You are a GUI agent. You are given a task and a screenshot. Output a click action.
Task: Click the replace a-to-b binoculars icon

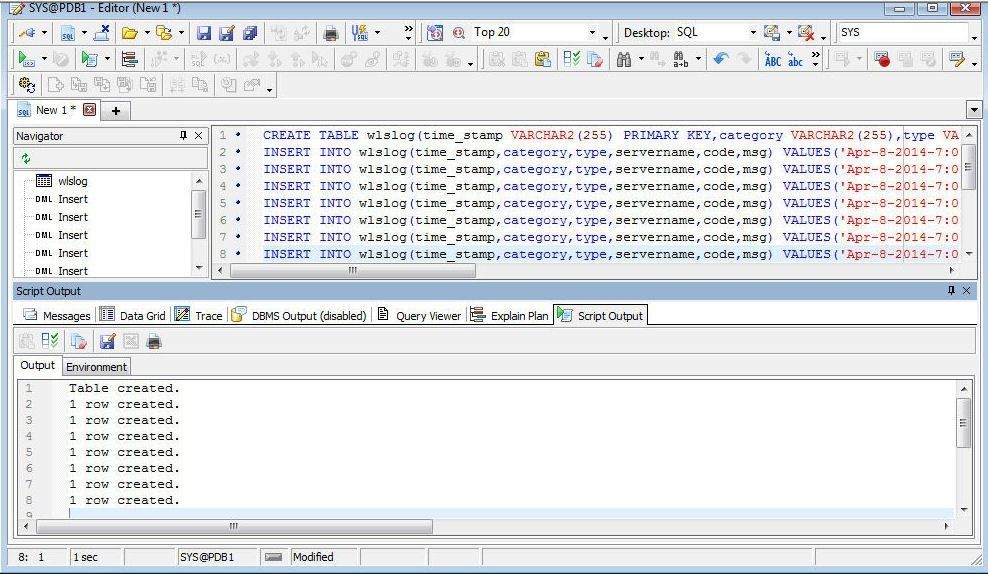click(681, 59)
